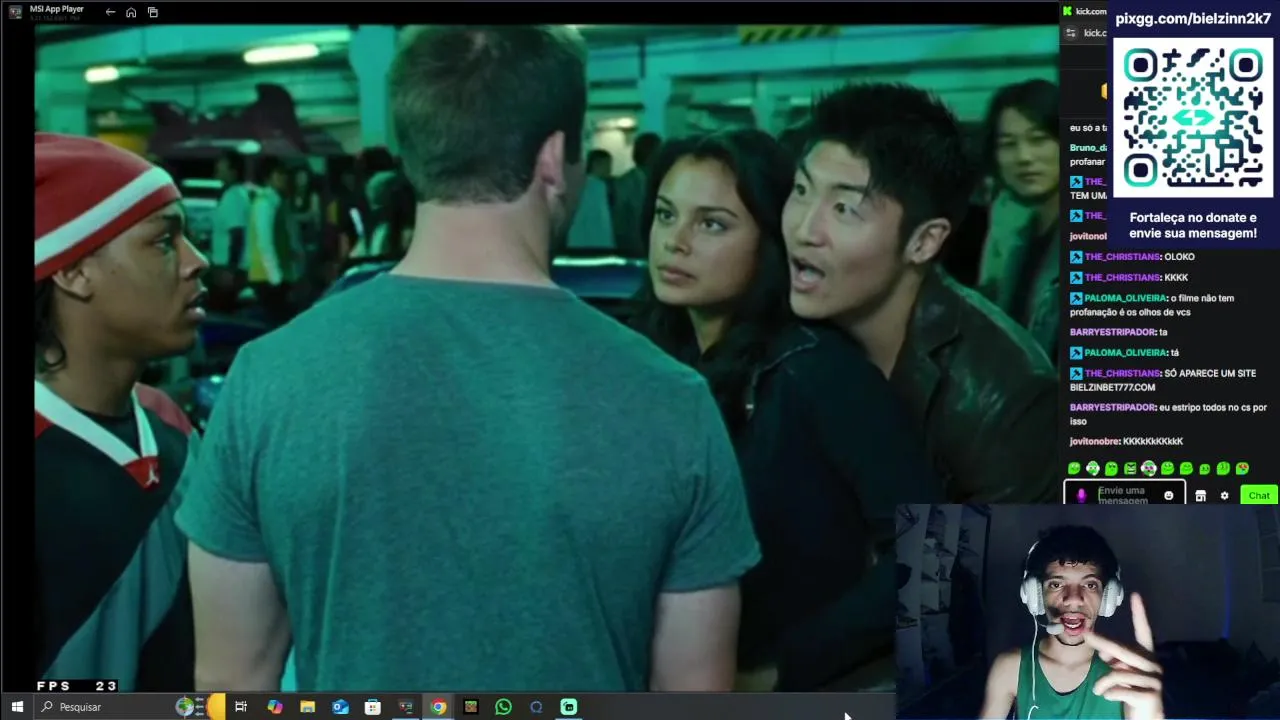1280x720 pixels.
Task: Click username THE_CHRISTIANS beside OLOKO
Action: pos(1122,257)
